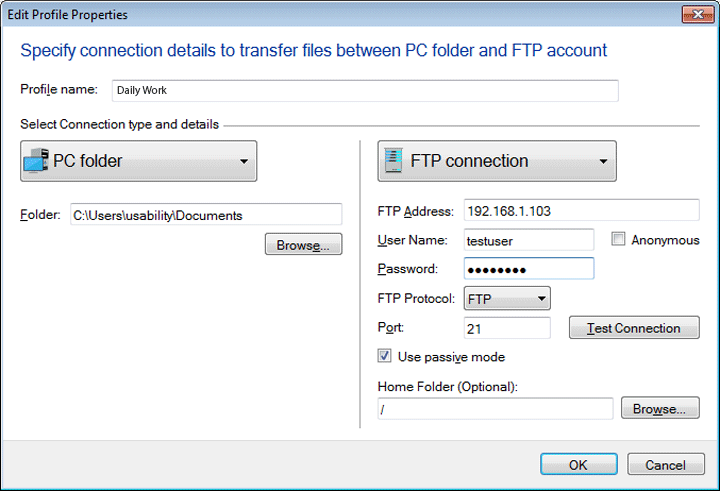
Task: Close the Edit Profile Properties dialog
Action: (696, 15)
